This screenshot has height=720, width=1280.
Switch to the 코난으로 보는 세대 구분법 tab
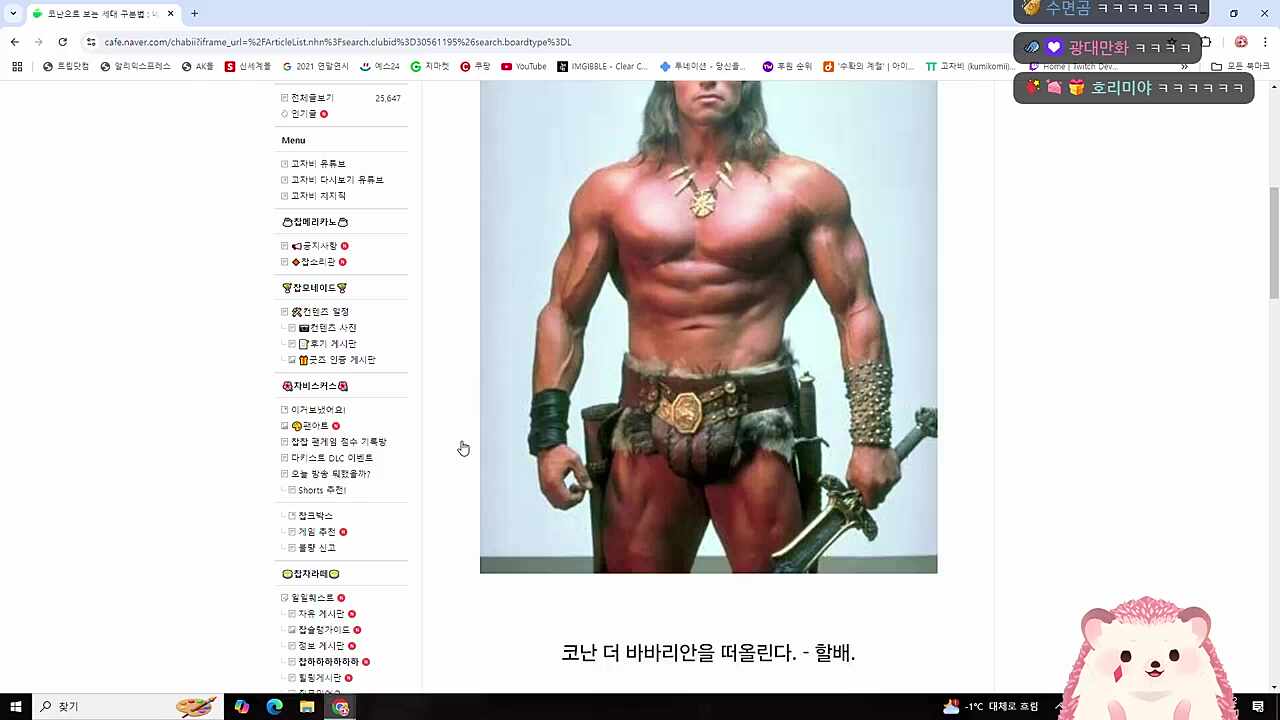click(103, 14)
